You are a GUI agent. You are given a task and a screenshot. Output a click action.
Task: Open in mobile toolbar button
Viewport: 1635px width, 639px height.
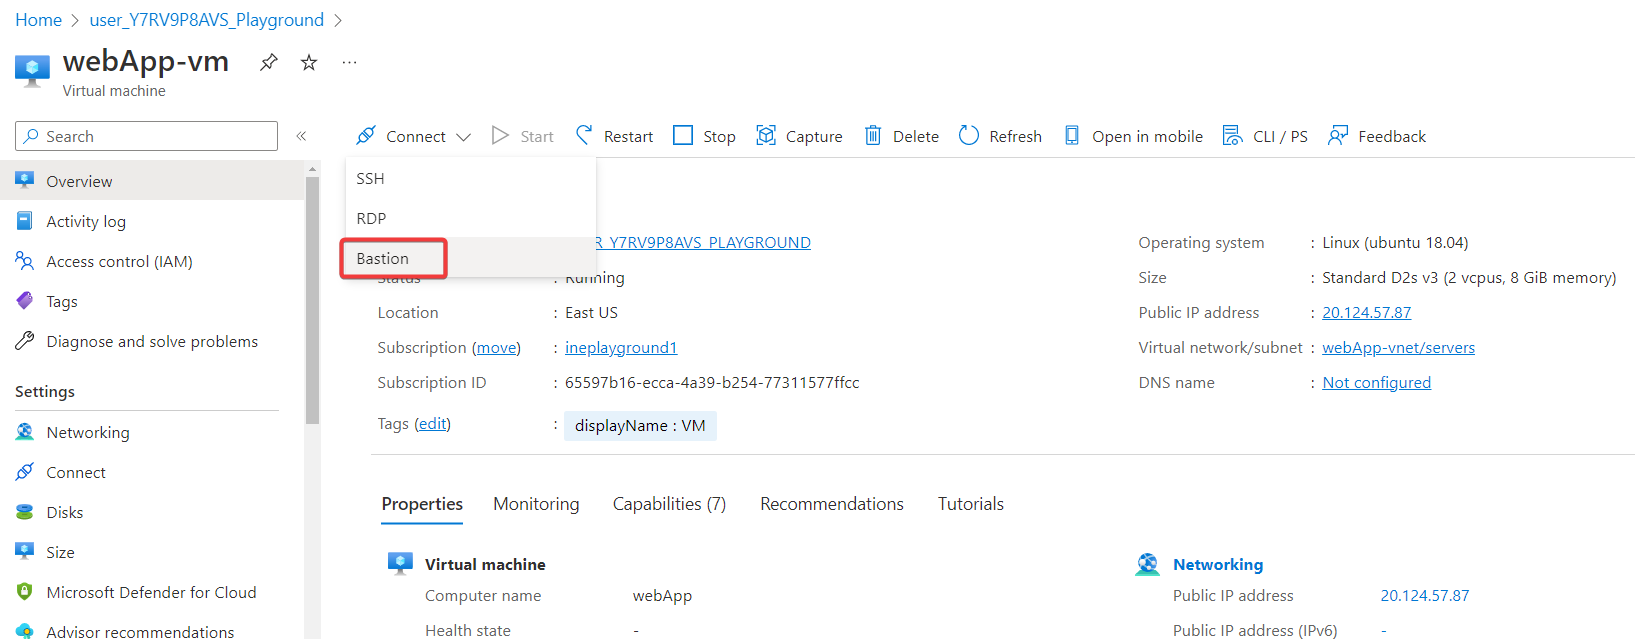1133,136
